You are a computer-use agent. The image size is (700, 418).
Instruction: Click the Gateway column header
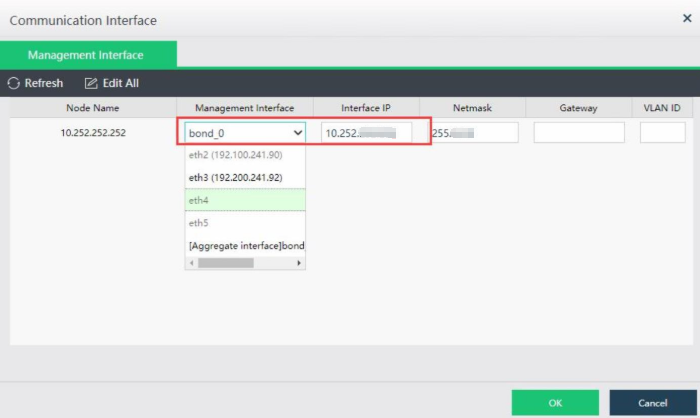click(x=579, y=108)
